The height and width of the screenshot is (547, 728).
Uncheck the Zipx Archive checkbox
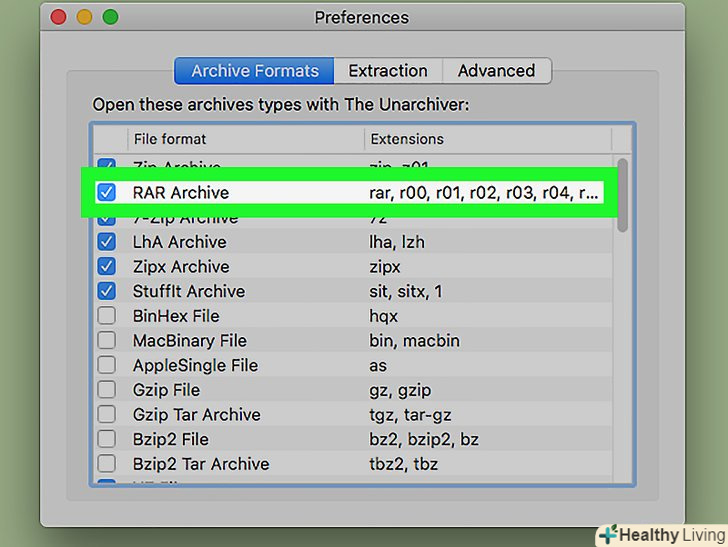pyautogui.click(x=106, y=267)
